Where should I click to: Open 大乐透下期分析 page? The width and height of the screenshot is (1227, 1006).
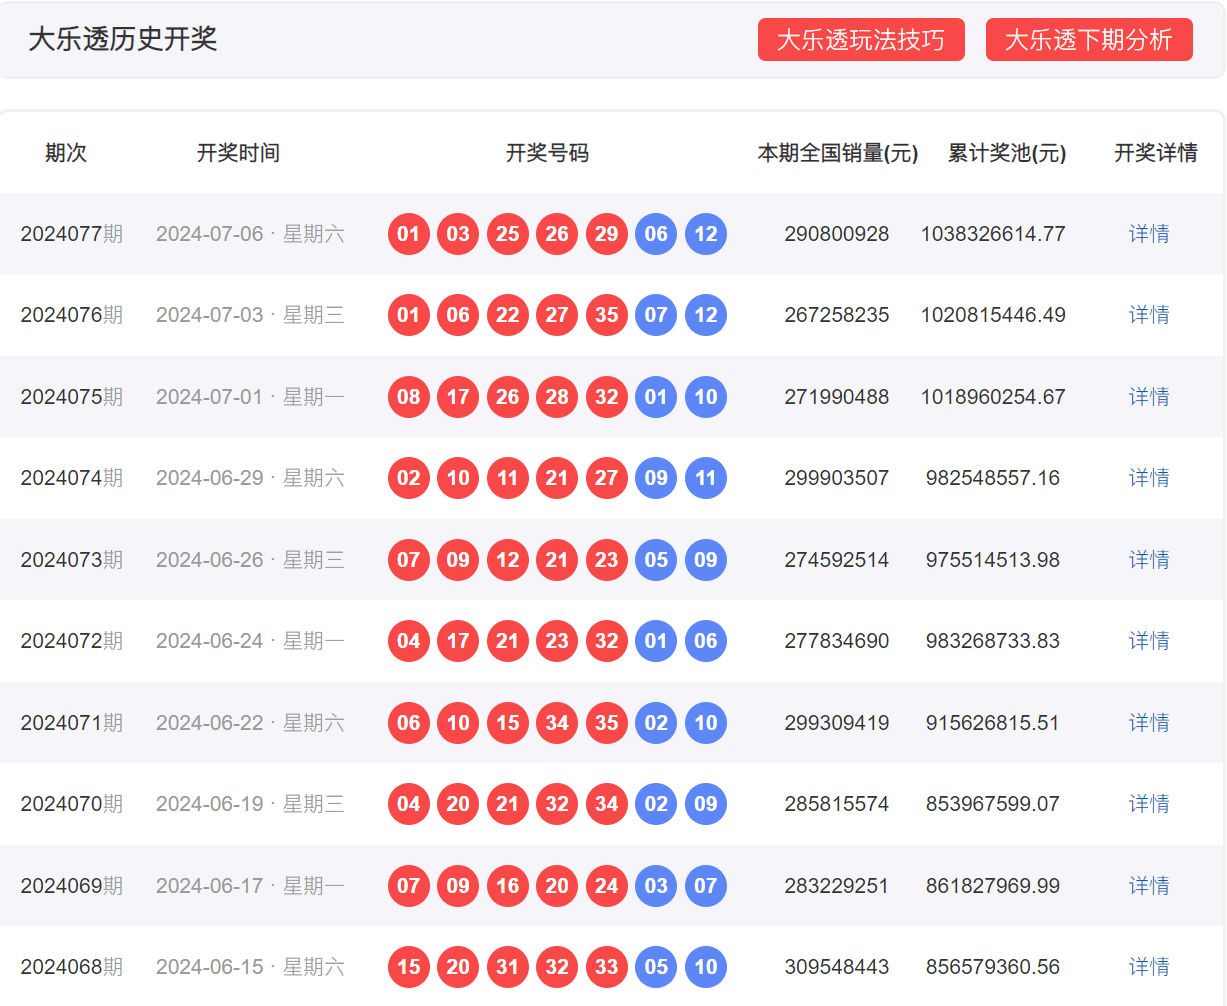(1089, 40)
